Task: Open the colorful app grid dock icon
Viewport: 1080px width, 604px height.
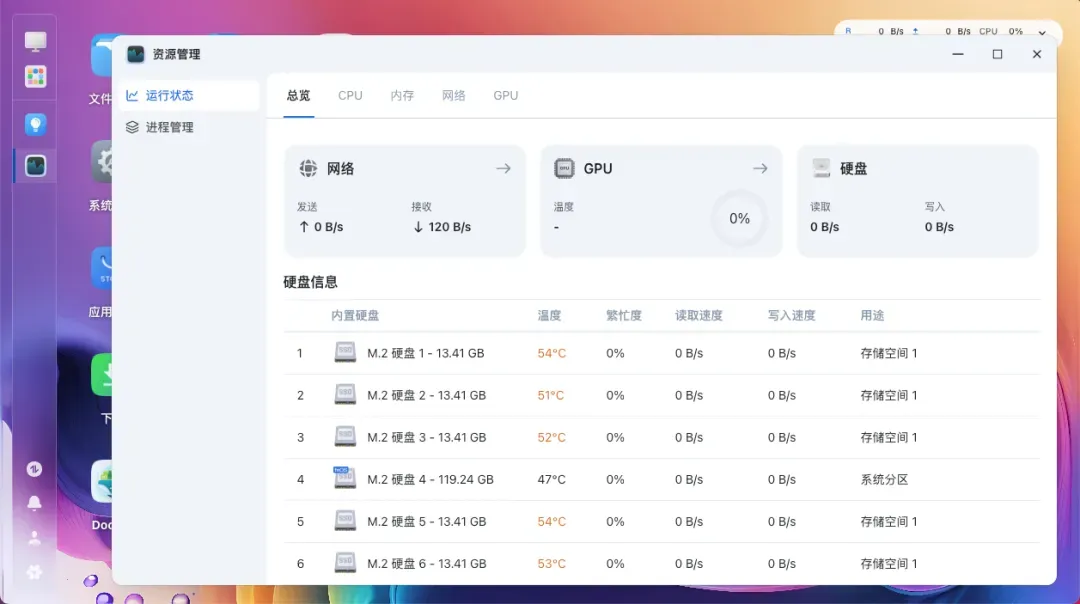Action: coord(35,77)
